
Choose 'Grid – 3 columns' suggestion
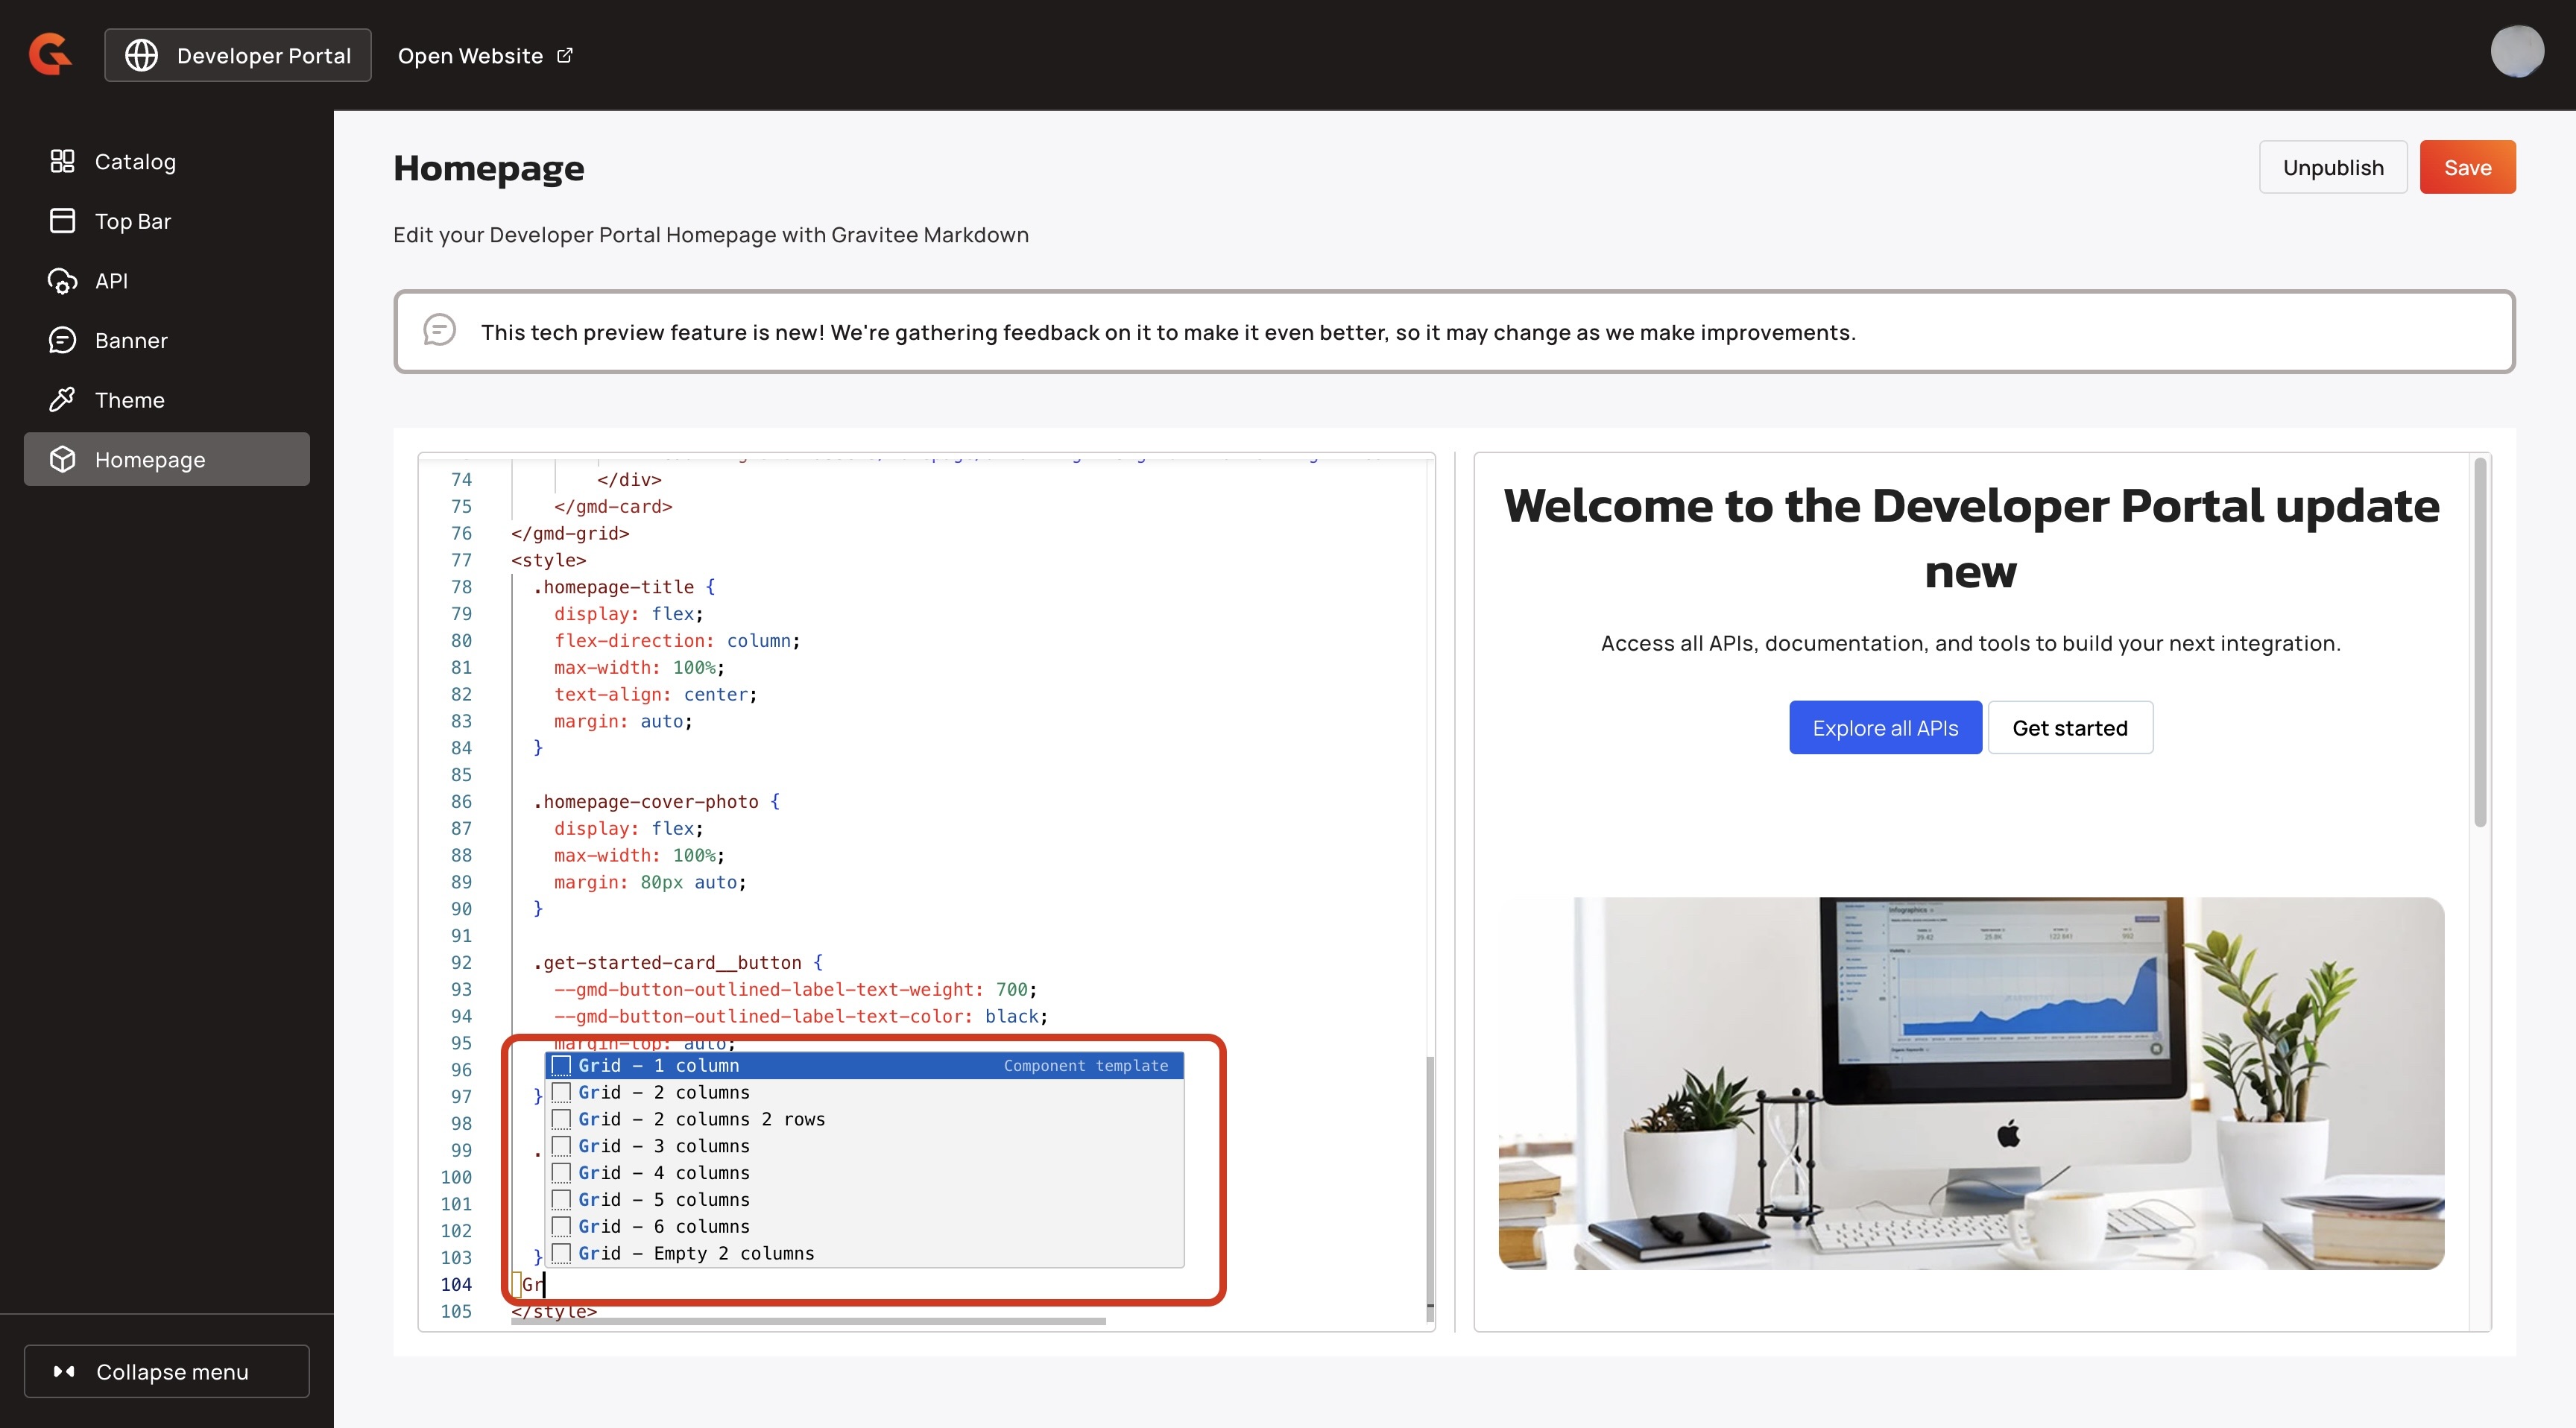tap(664, 1146)
